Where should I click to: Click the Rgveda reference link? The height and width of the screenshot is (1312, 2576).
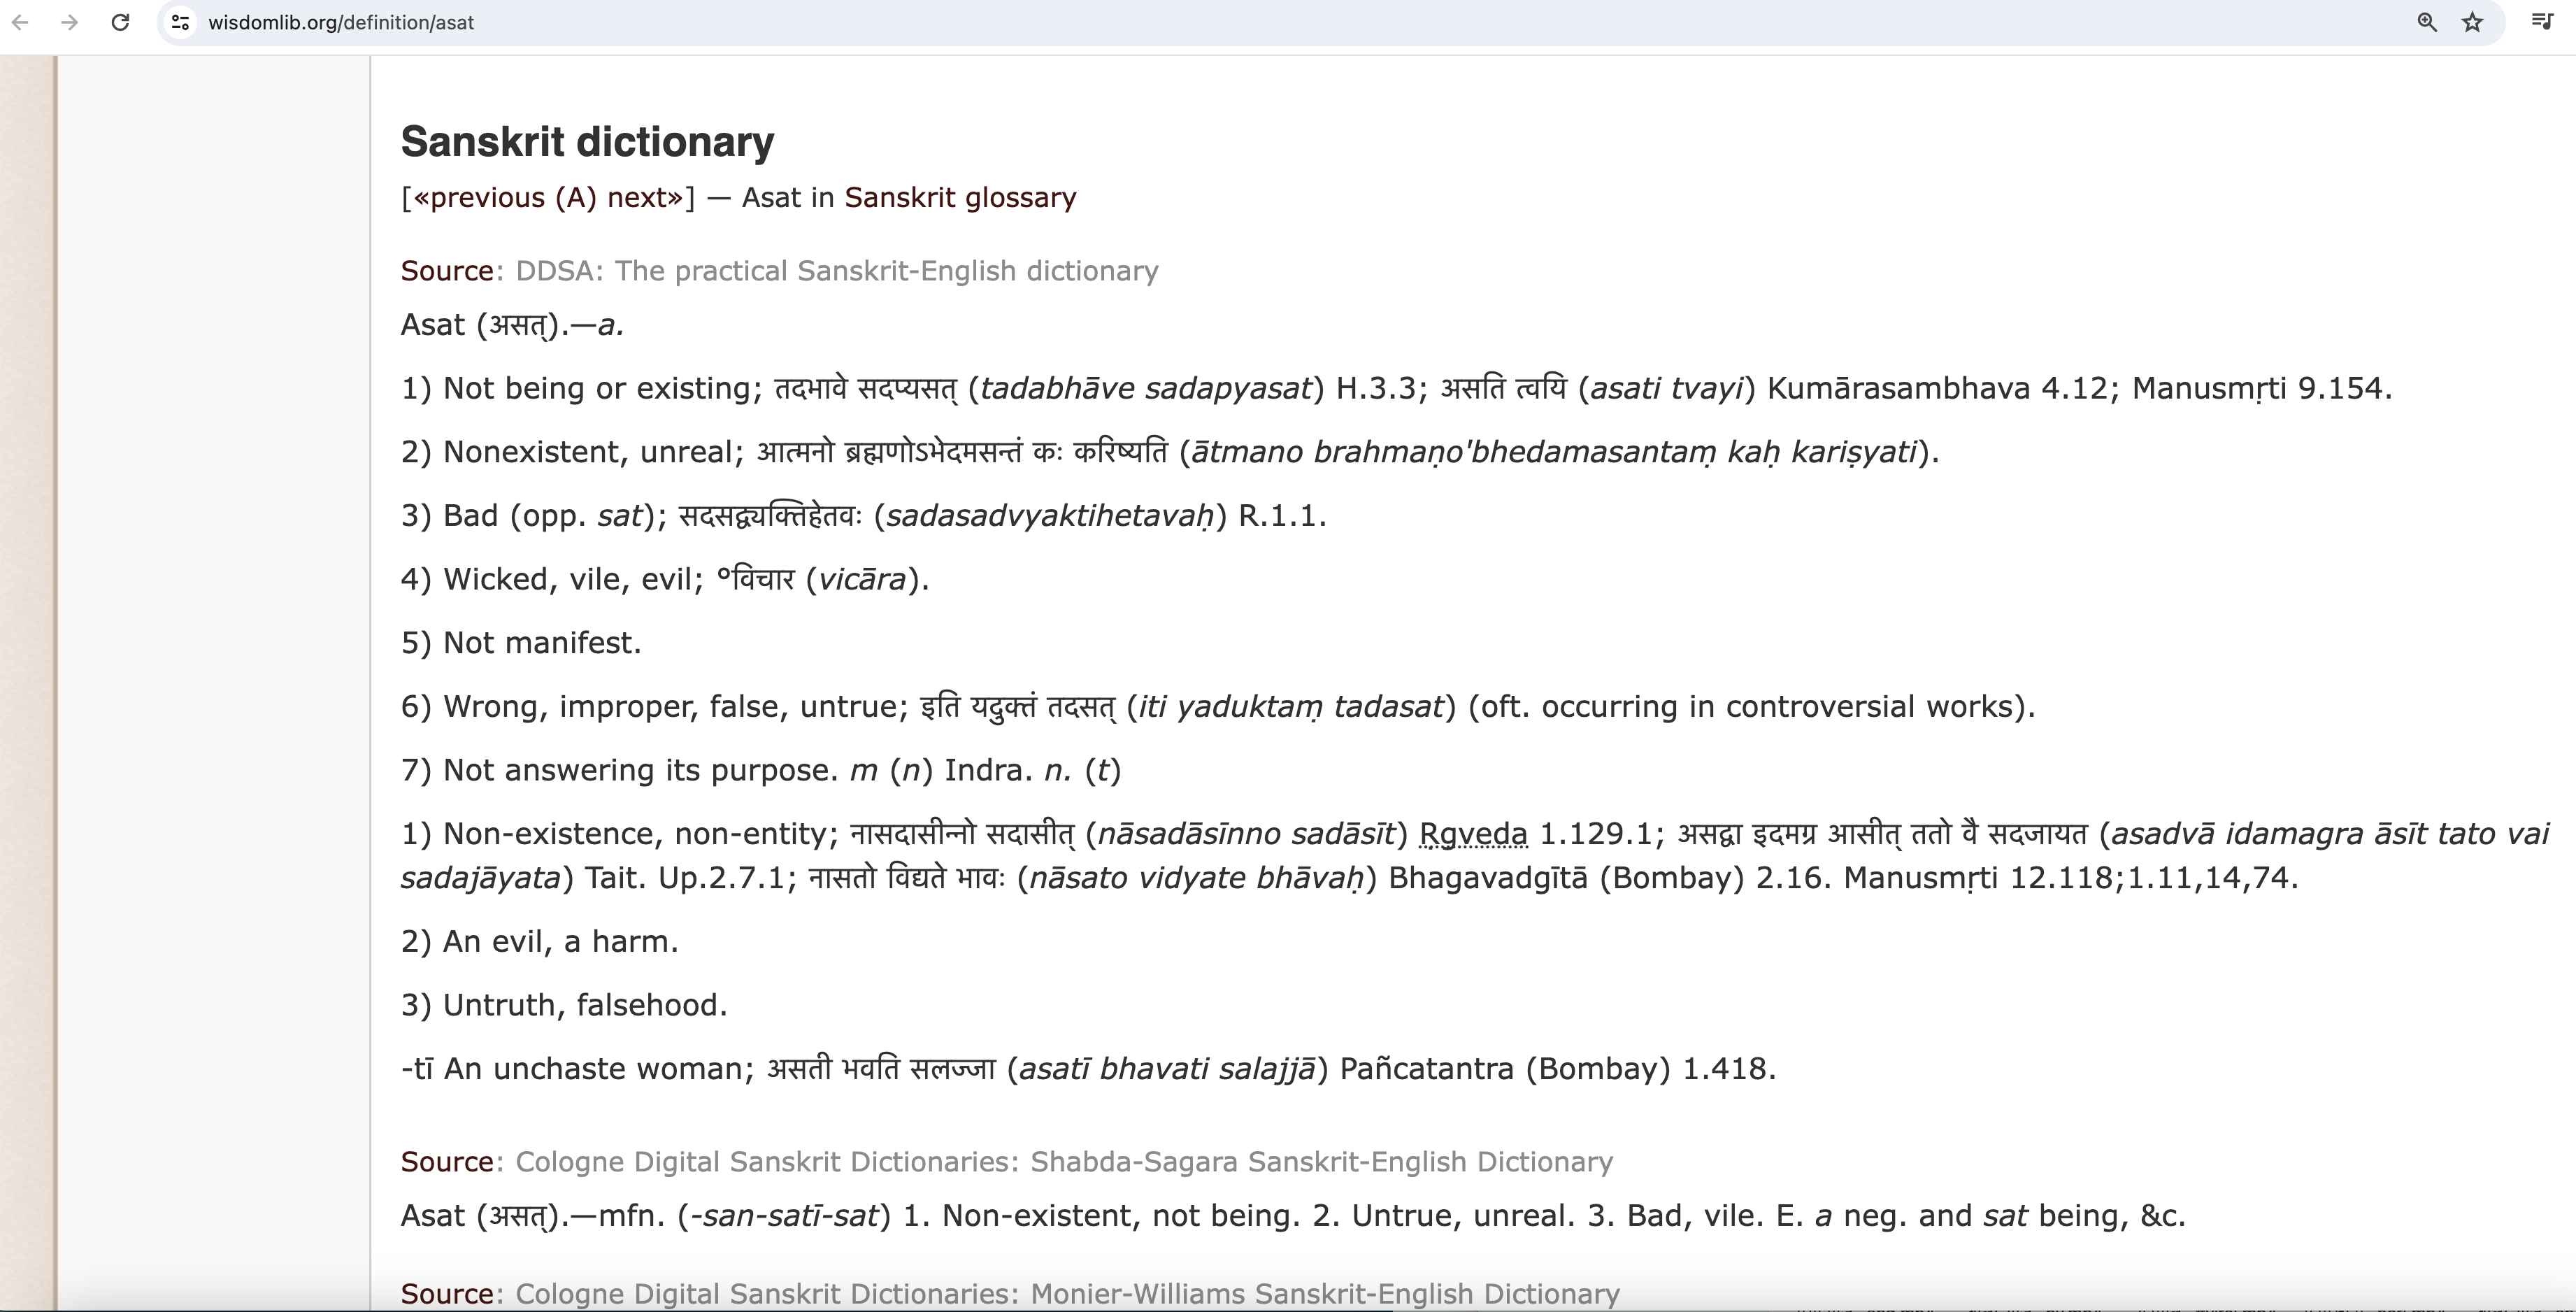coord(1473,834)
